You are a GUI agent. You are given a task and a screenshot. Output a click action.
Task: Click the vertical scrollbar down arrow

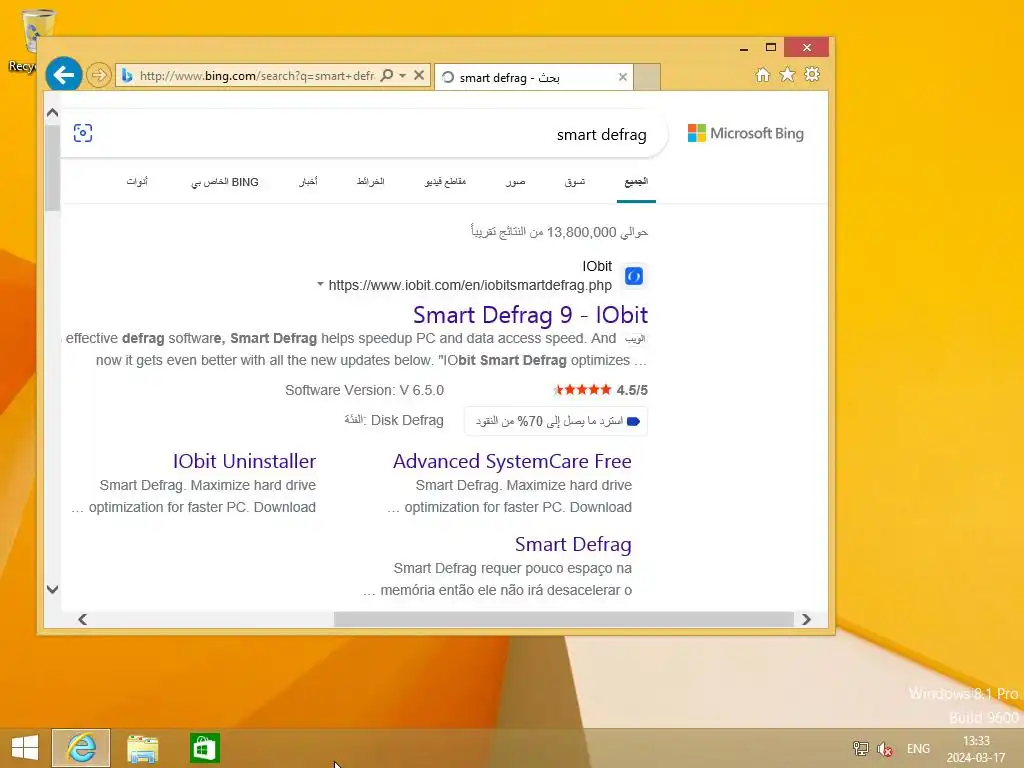53,589
